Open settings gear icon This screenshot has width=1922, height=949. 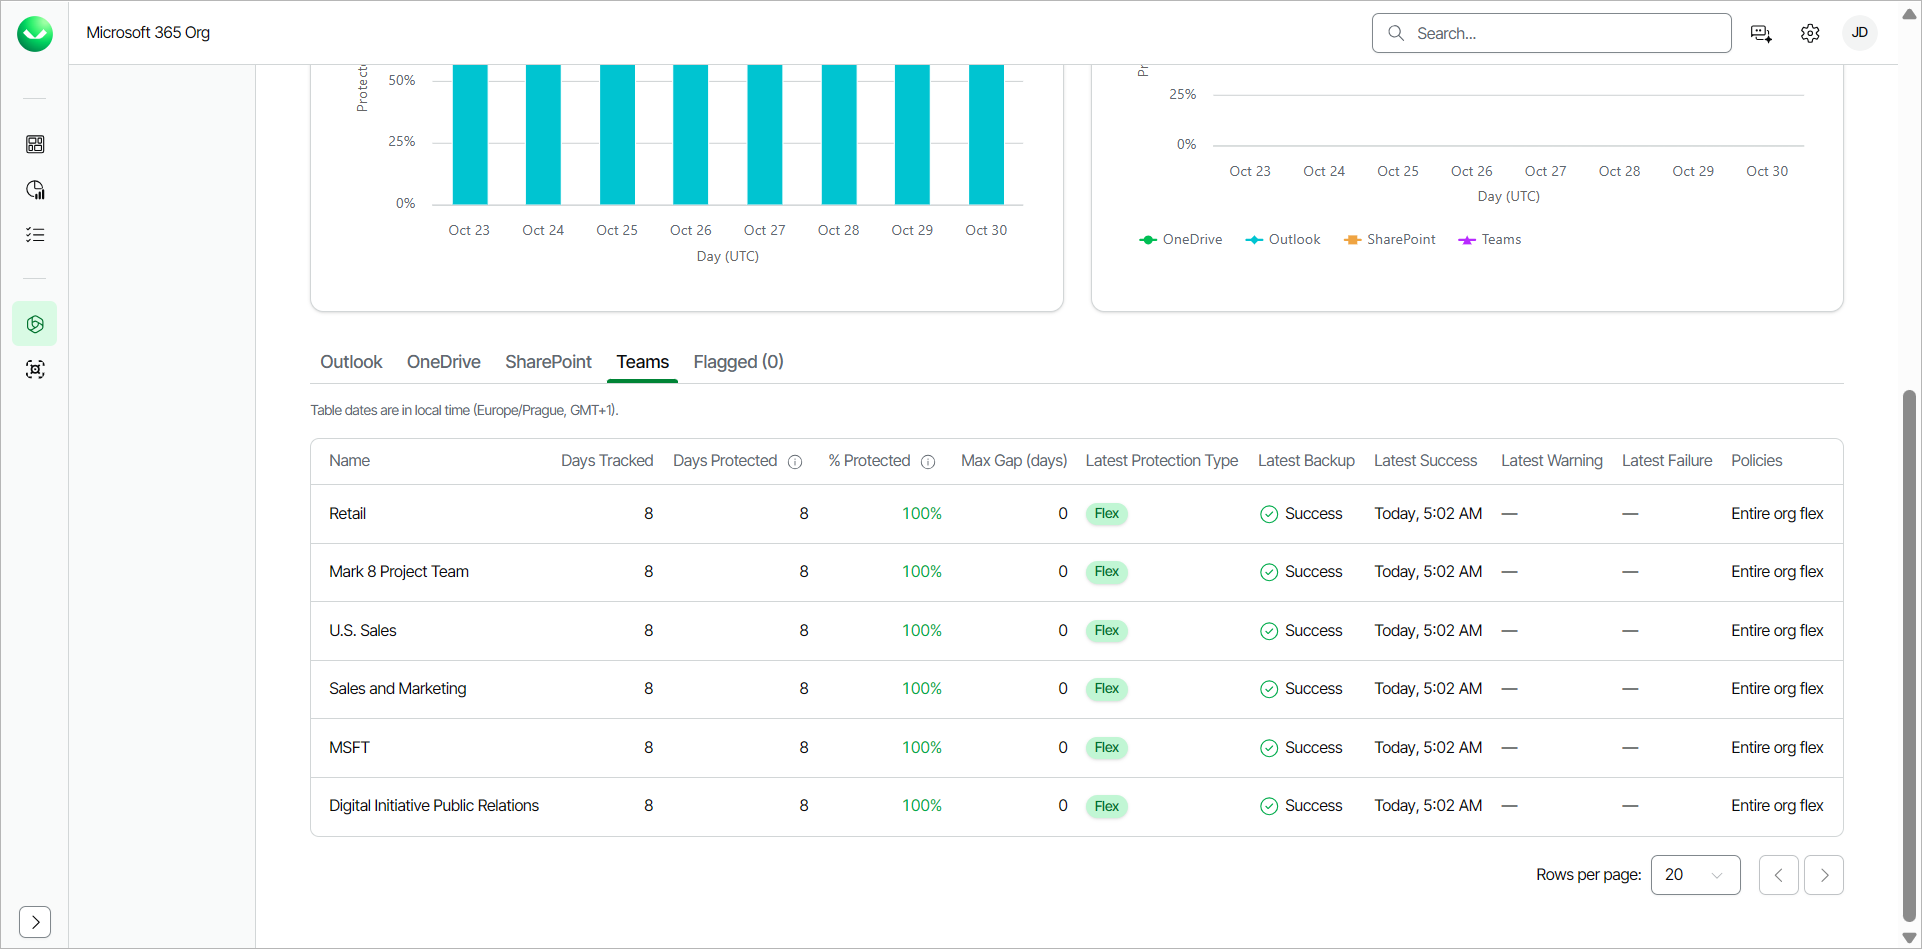(x=1810, y=34)
